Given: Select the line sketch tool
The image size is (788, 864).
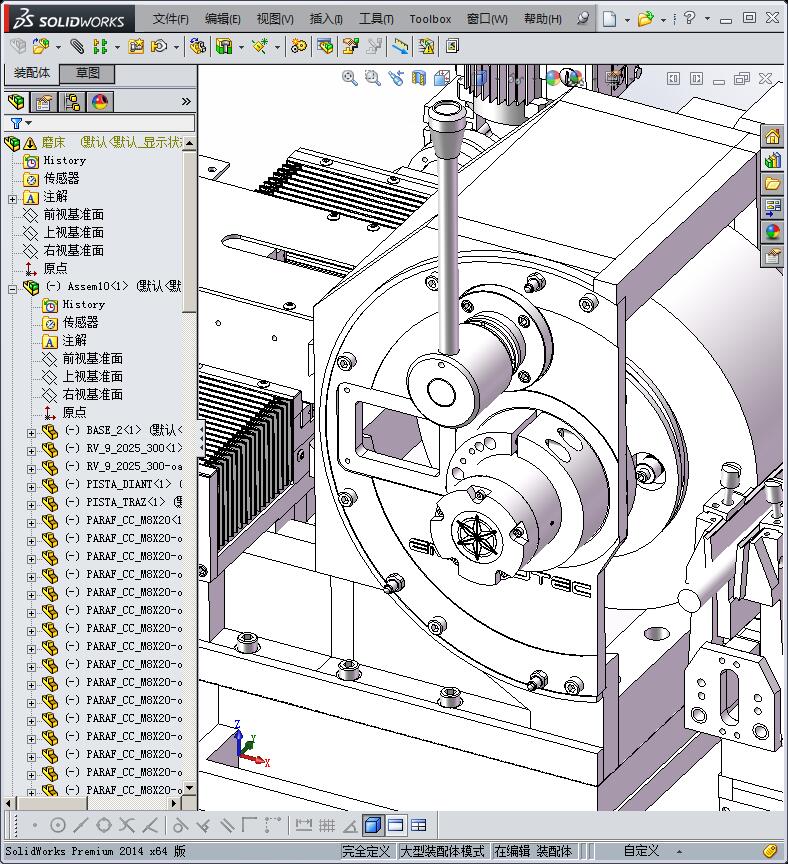Looking at the screenshot, I should (x=80, y=825).
